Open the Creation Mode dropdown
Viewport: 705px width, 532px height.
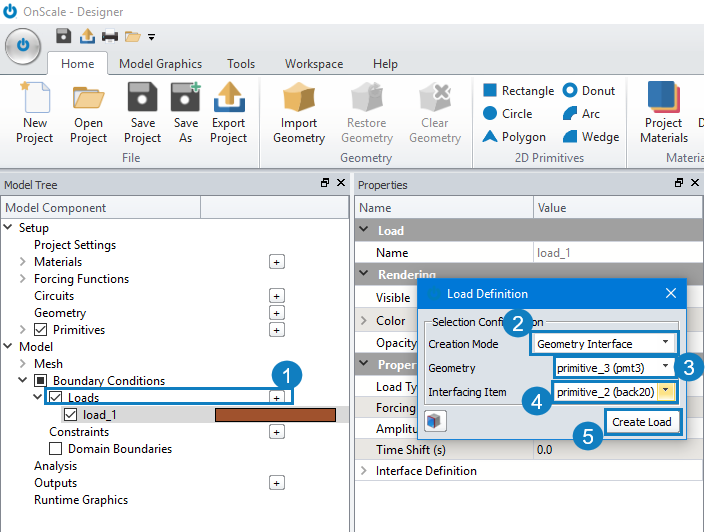602,344
